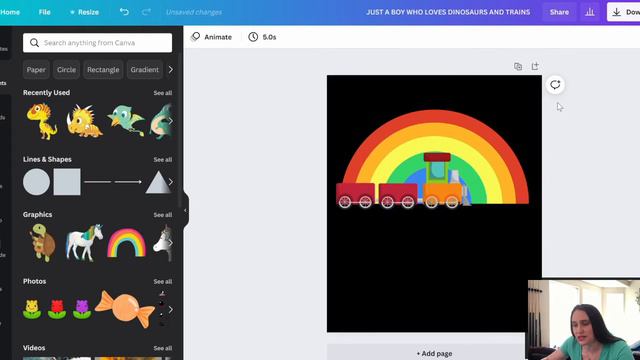640x360 pixels.
Task: Click the Search anything from Canva field
Action: point(98,43)
